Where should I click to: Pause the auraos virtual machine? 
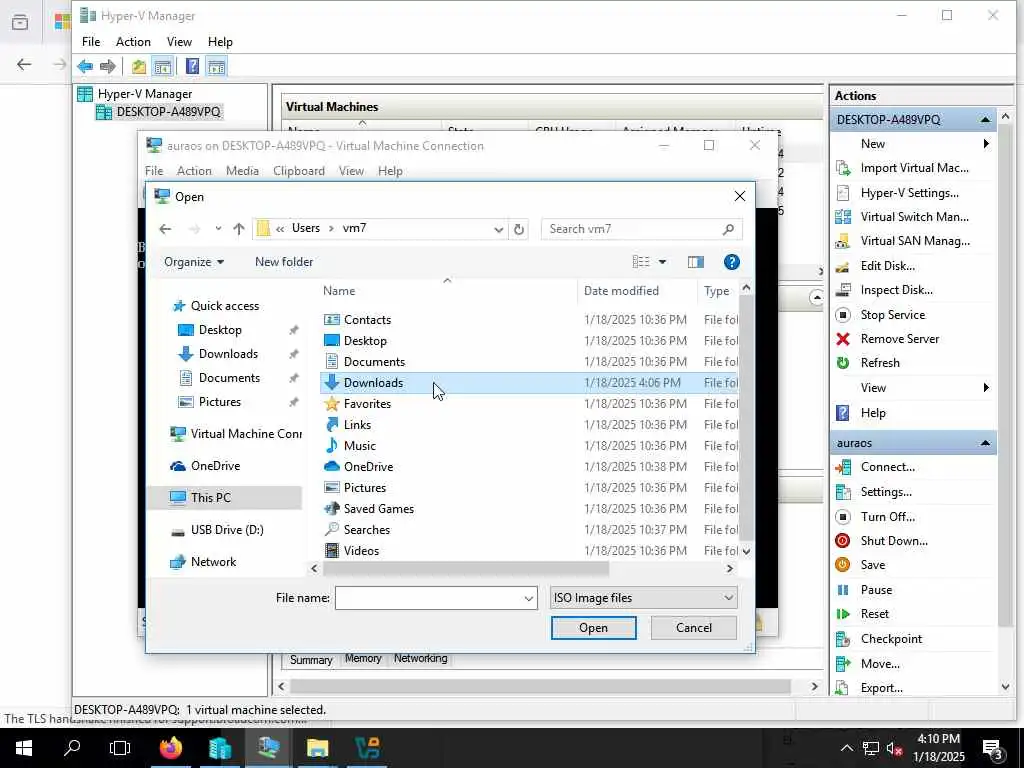point(876,590)
